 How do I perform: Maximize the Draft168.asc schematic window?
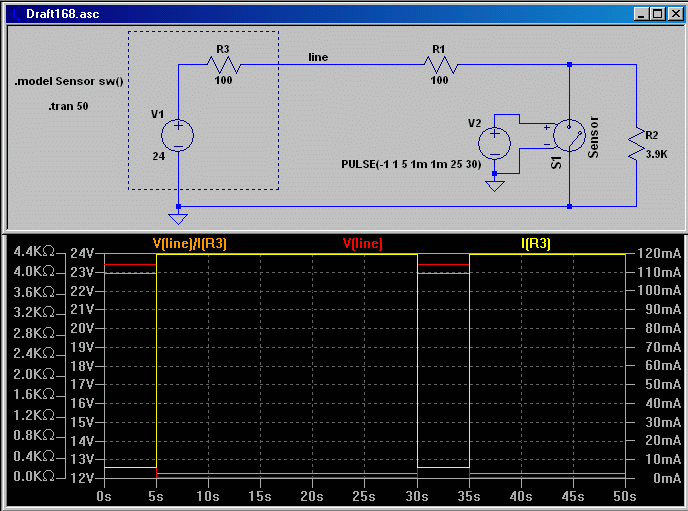click(x=658, y=14)
